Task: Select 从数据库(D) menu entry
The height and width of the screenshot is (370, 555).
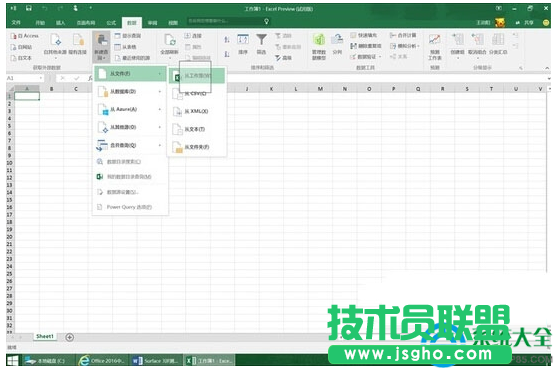Action: tap(130, 91)
